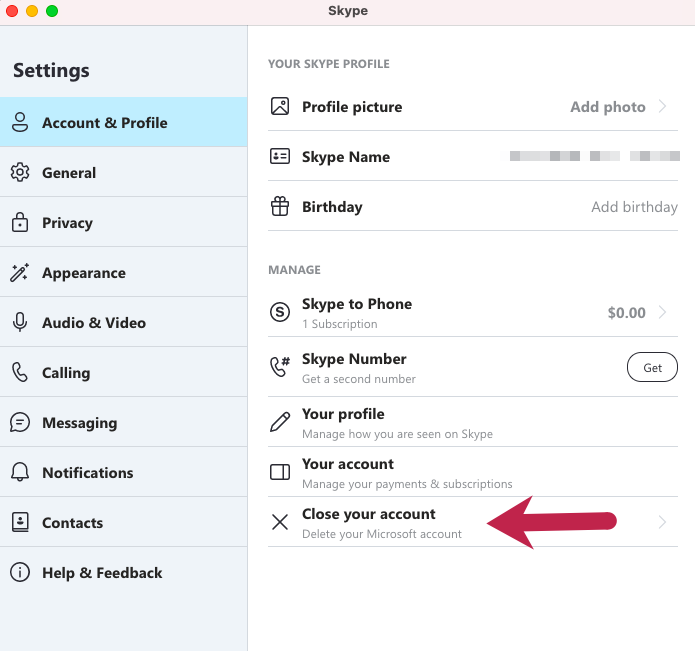Viewport: 695px width, 651px height.
Task: Click the Contacts address book icon
Action: 20,522
